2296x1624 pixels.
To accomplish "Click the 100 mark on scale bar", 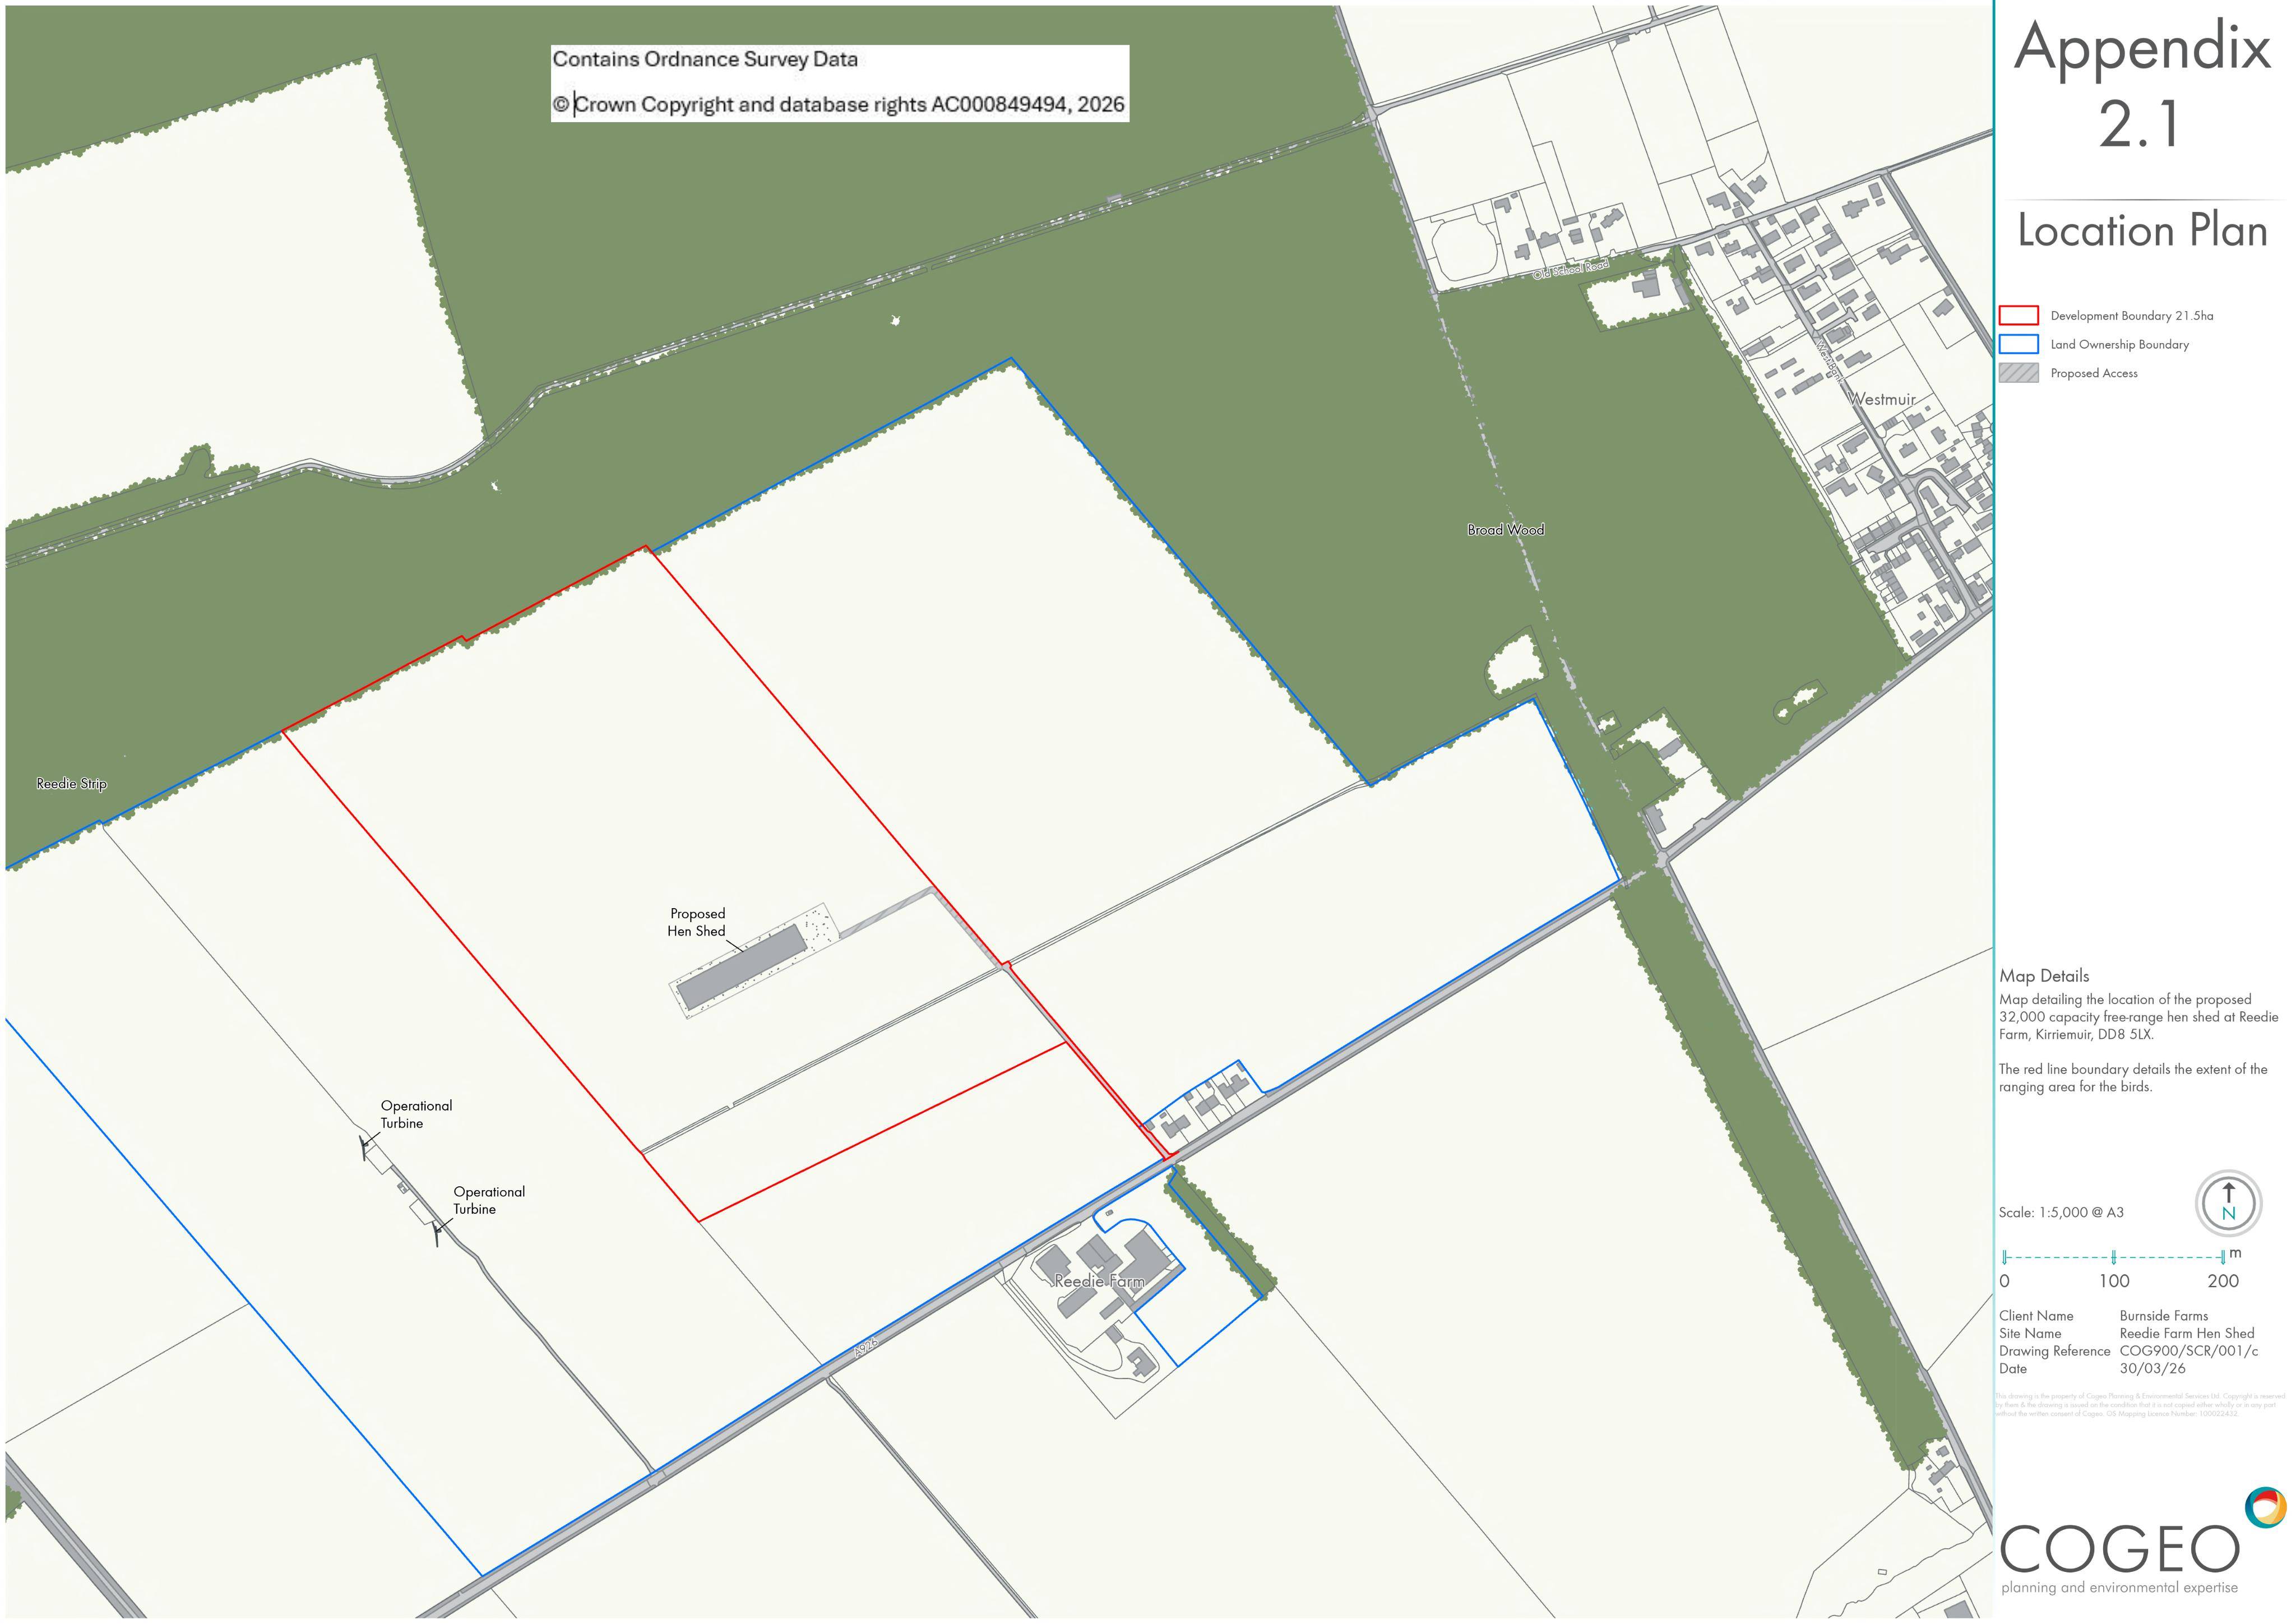I will point(2114,1281).
